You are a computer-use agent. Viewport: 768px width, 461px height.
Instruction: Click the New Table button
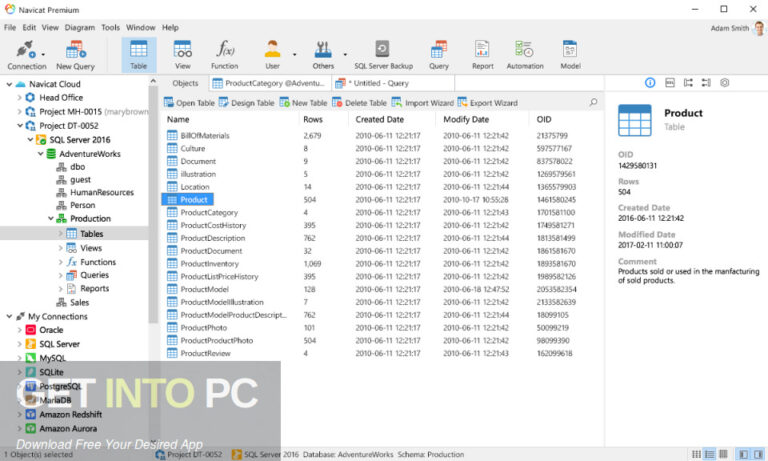click(x=303, y=102)
